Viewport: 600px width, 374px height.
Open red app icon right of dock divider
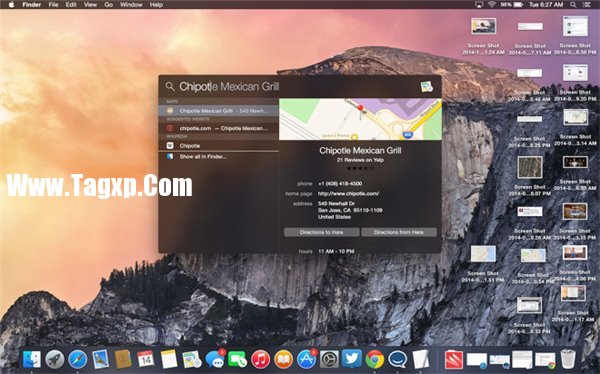454,360
